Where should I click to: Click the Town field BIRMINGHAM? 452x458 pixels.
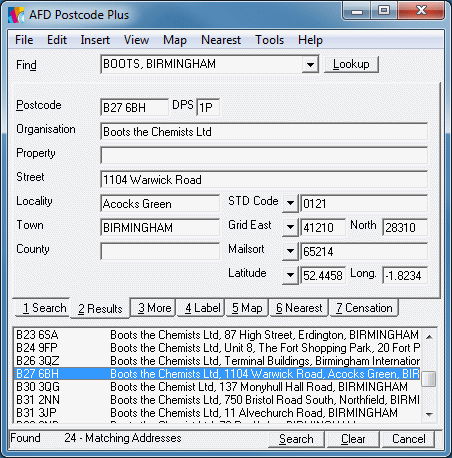pos(160,228)
